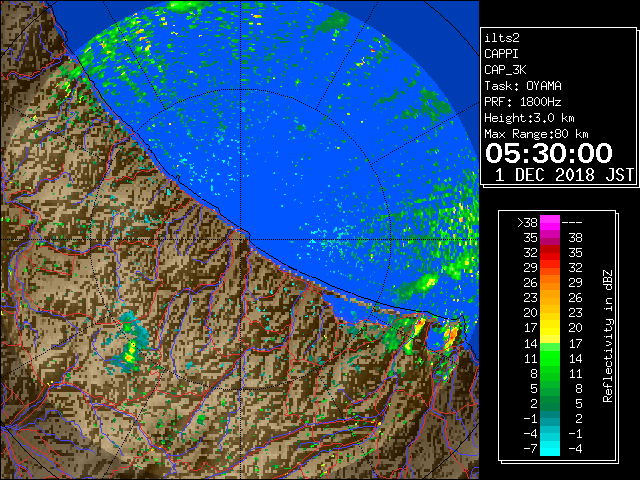Click the cyan -7 dBZ swatch
Screen dimensions: 640x480
(550, 449)
